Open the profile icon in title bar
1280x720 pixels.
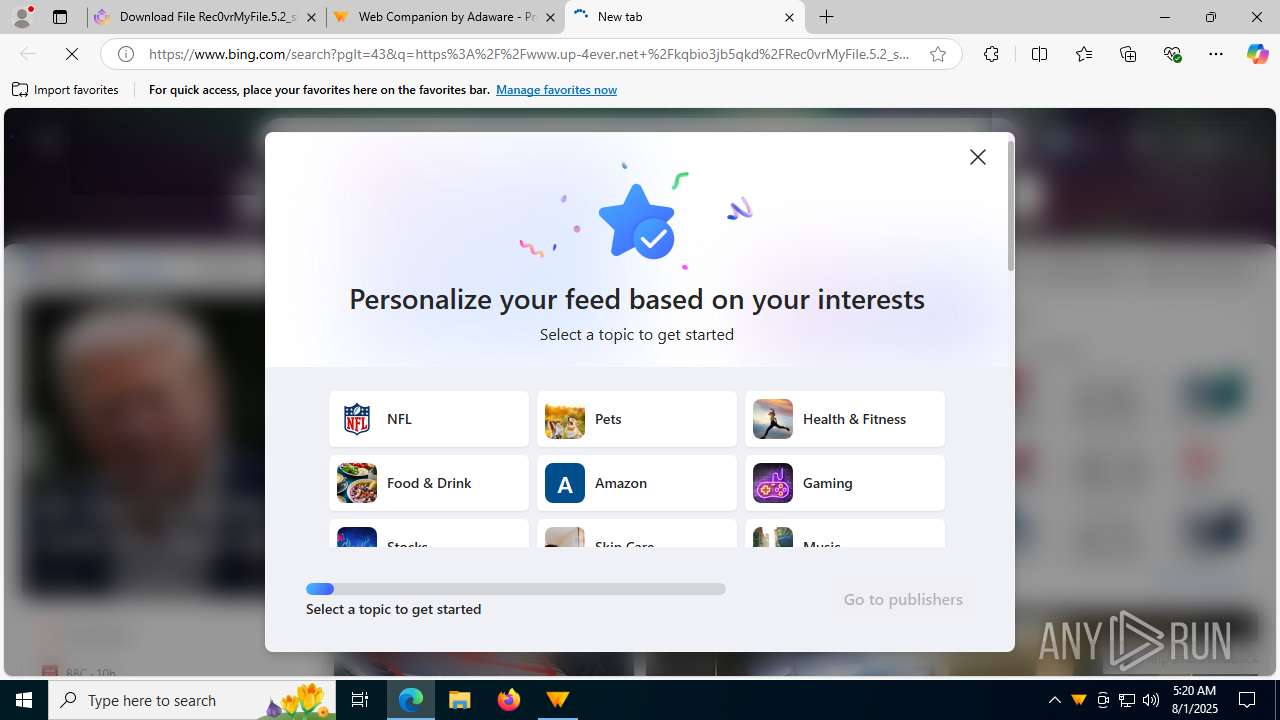tap(22, 17)
